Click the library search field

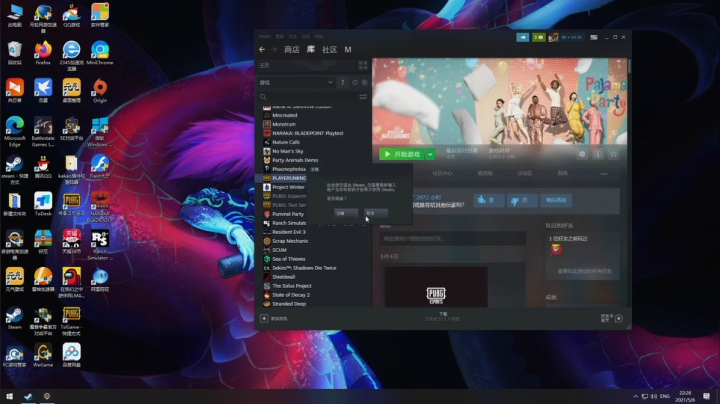click(309, 97)
